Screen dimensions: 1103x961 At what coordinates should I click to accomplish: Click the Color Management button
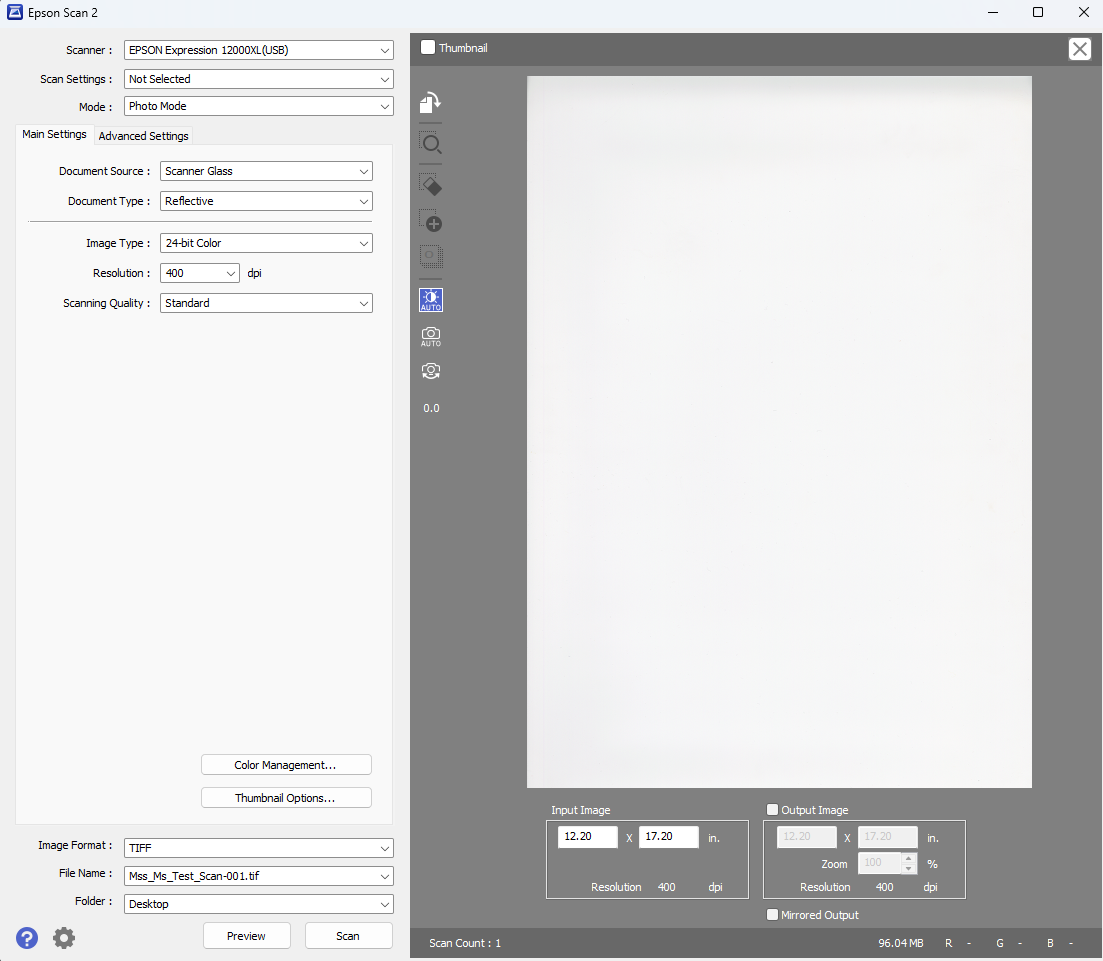click(x=286, y=764)
